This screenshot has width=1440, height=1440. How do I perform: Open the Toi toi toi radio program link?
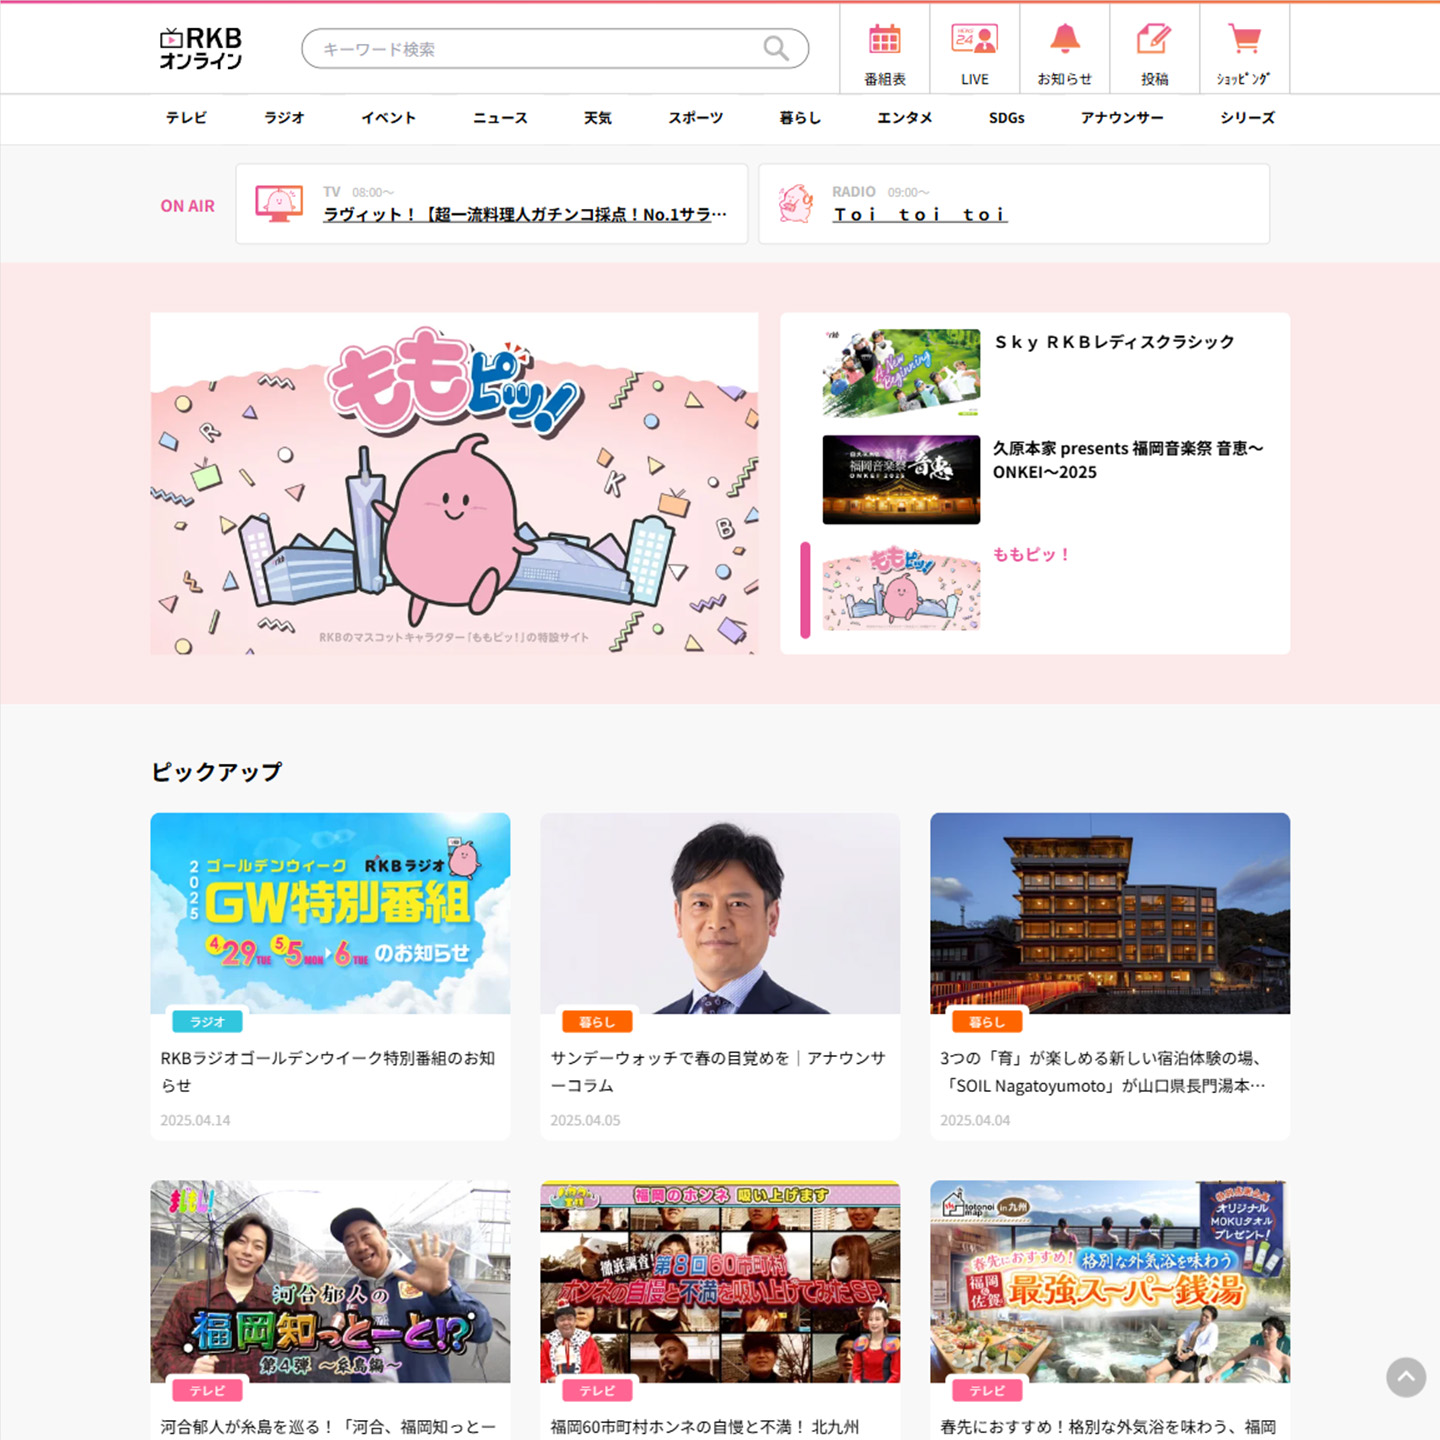point(920,215)
